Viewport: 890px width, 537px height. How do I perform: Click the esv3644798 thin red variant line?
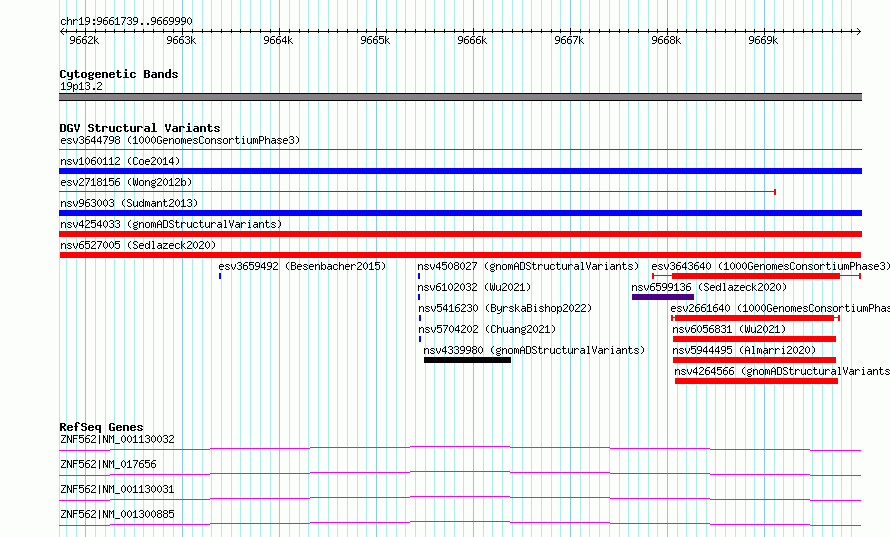tap(460, 150)
